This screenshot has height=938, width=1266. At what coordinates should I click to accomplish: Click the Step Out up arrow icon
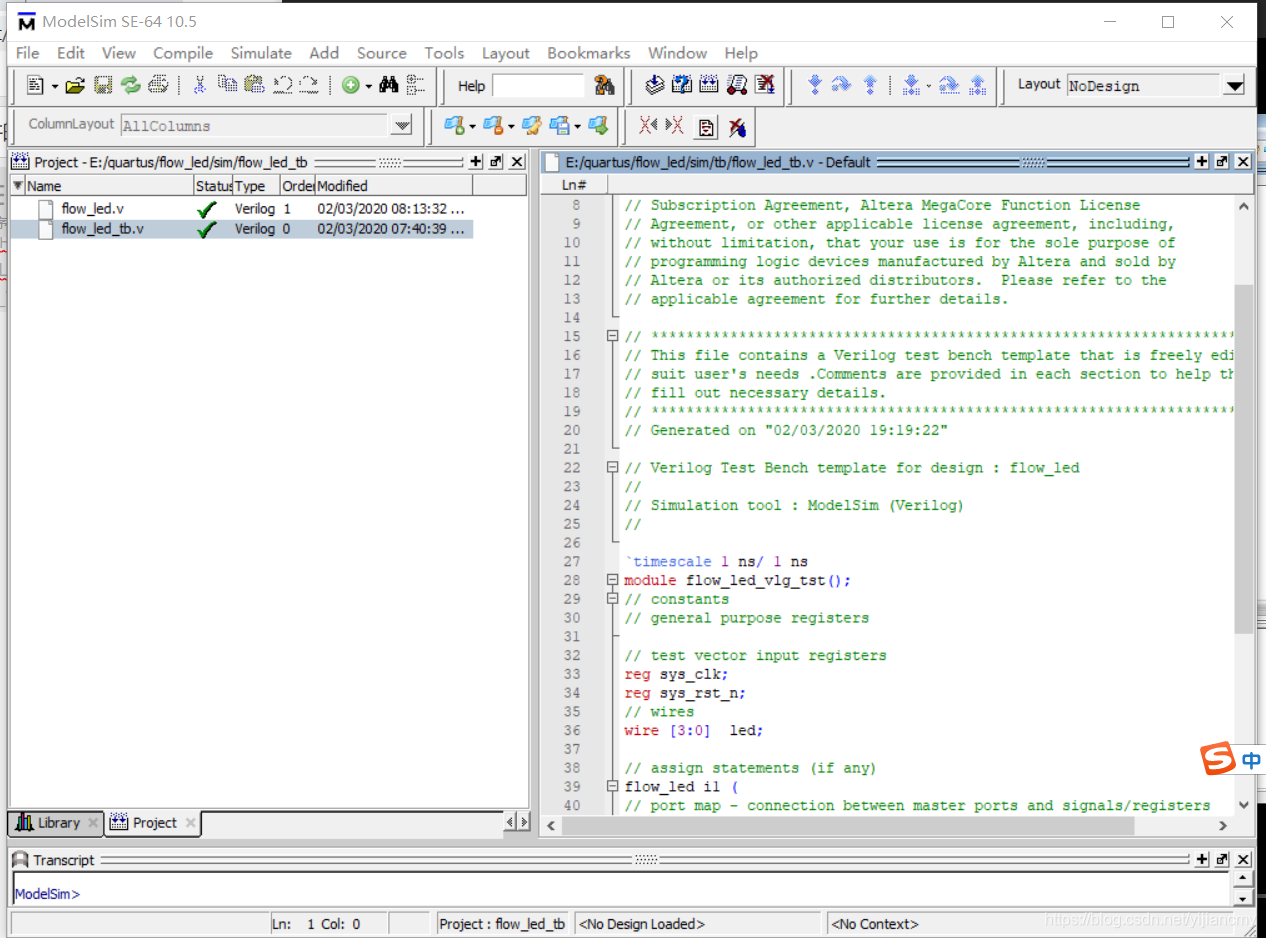(x=870, y=85)
